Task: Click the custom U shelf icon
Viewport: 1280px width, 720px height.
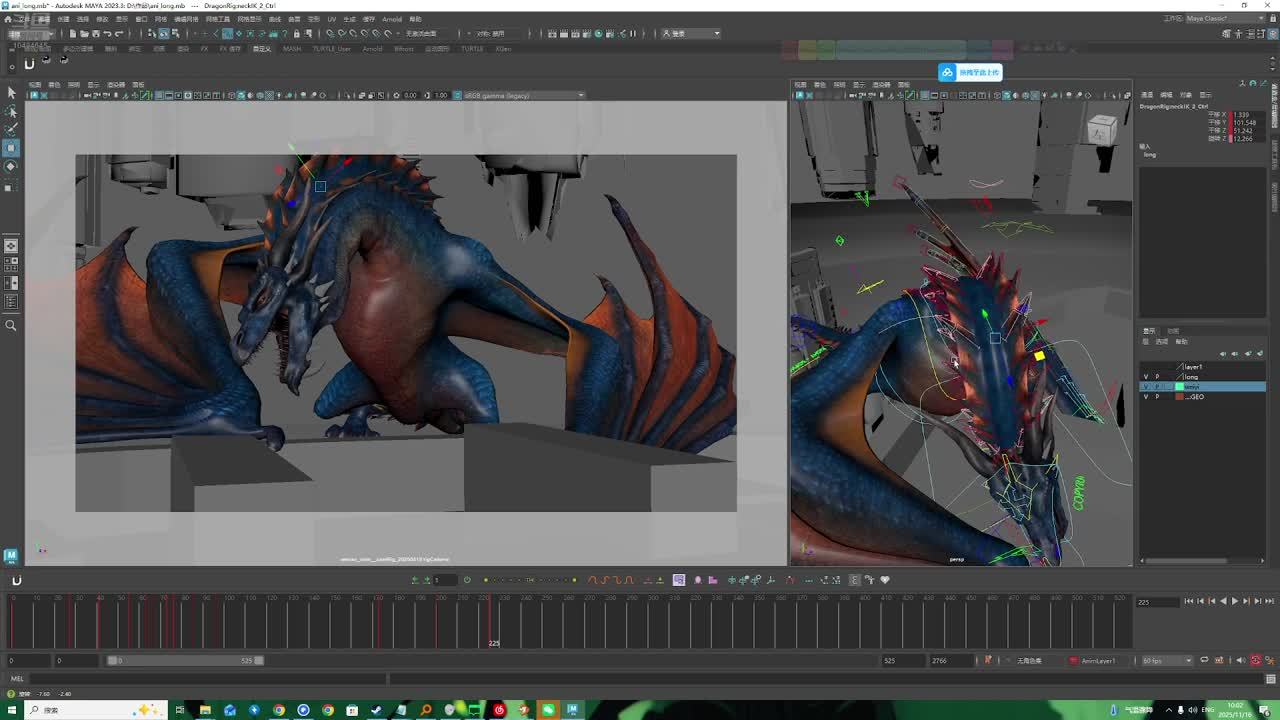Action: click(29, 64)
